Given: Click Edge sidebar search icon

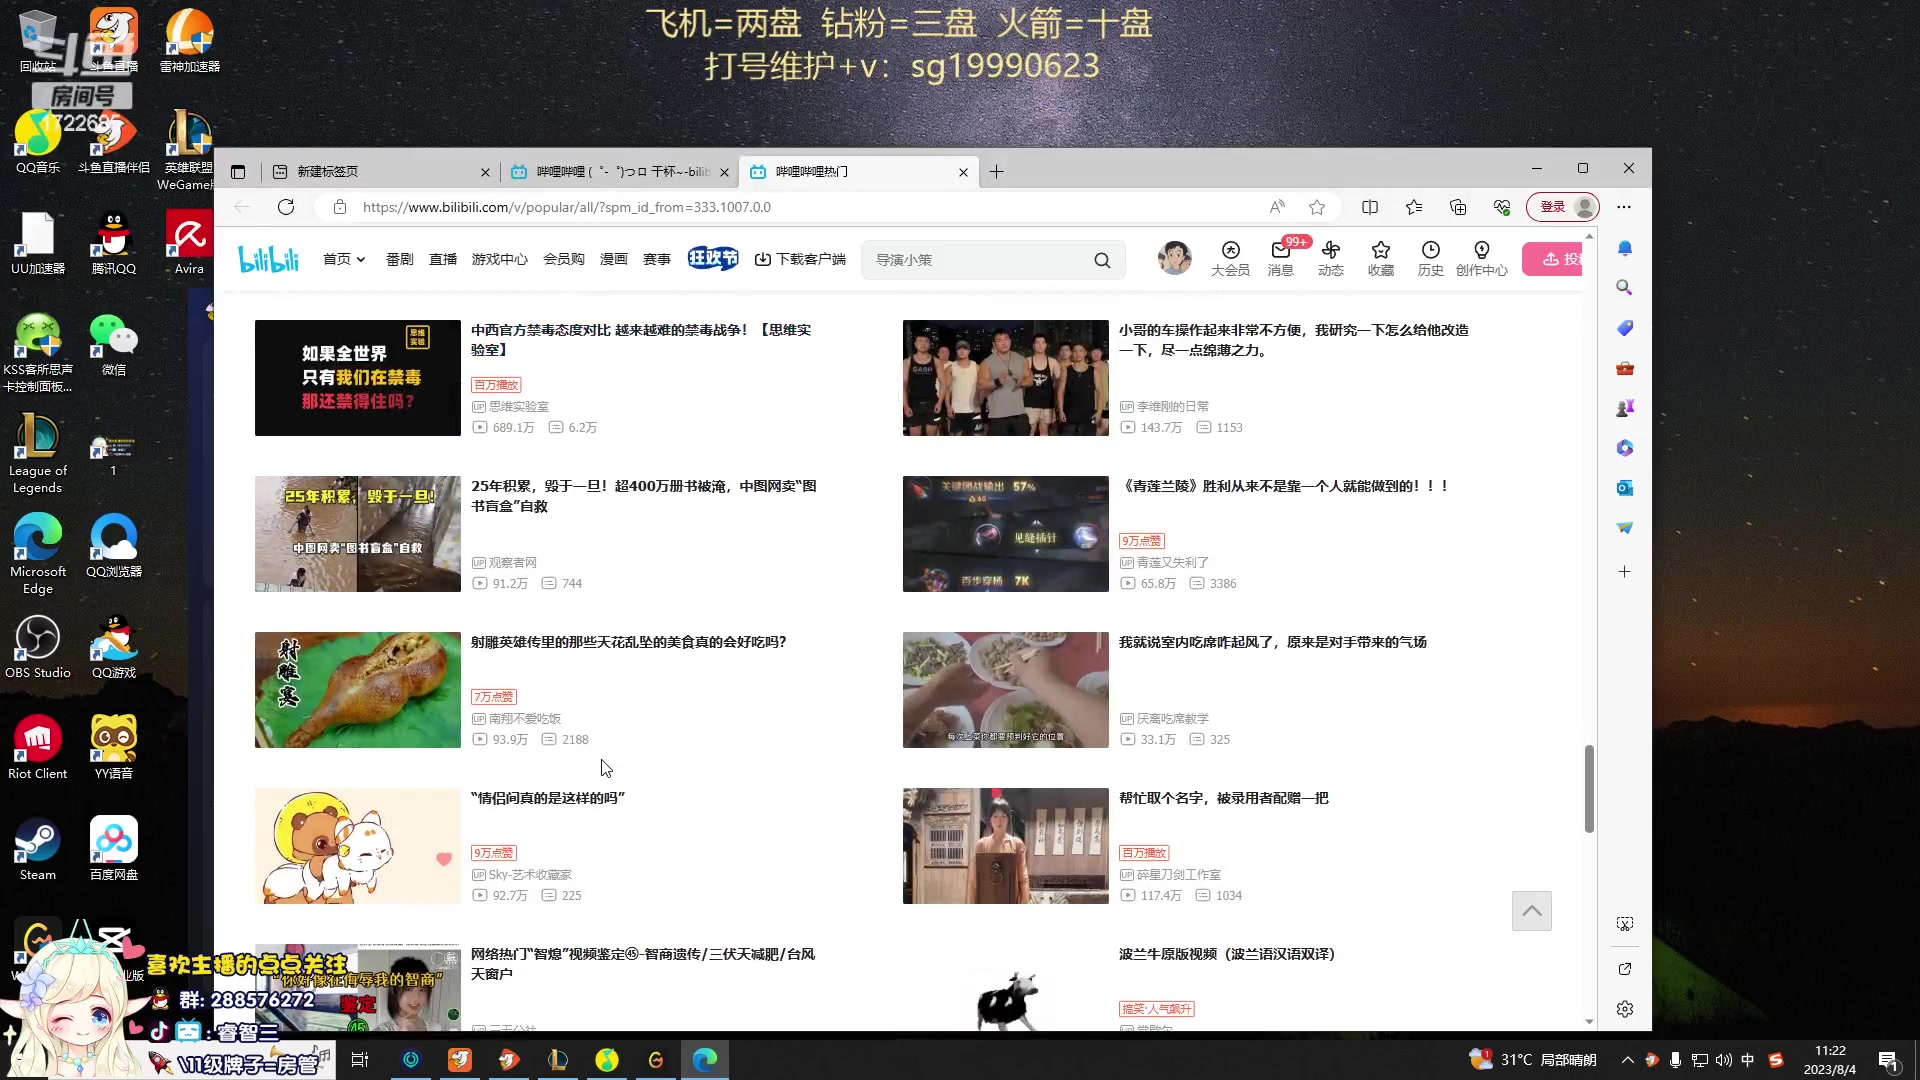Looking at the screenshot, I should (x=1625, y=288).
